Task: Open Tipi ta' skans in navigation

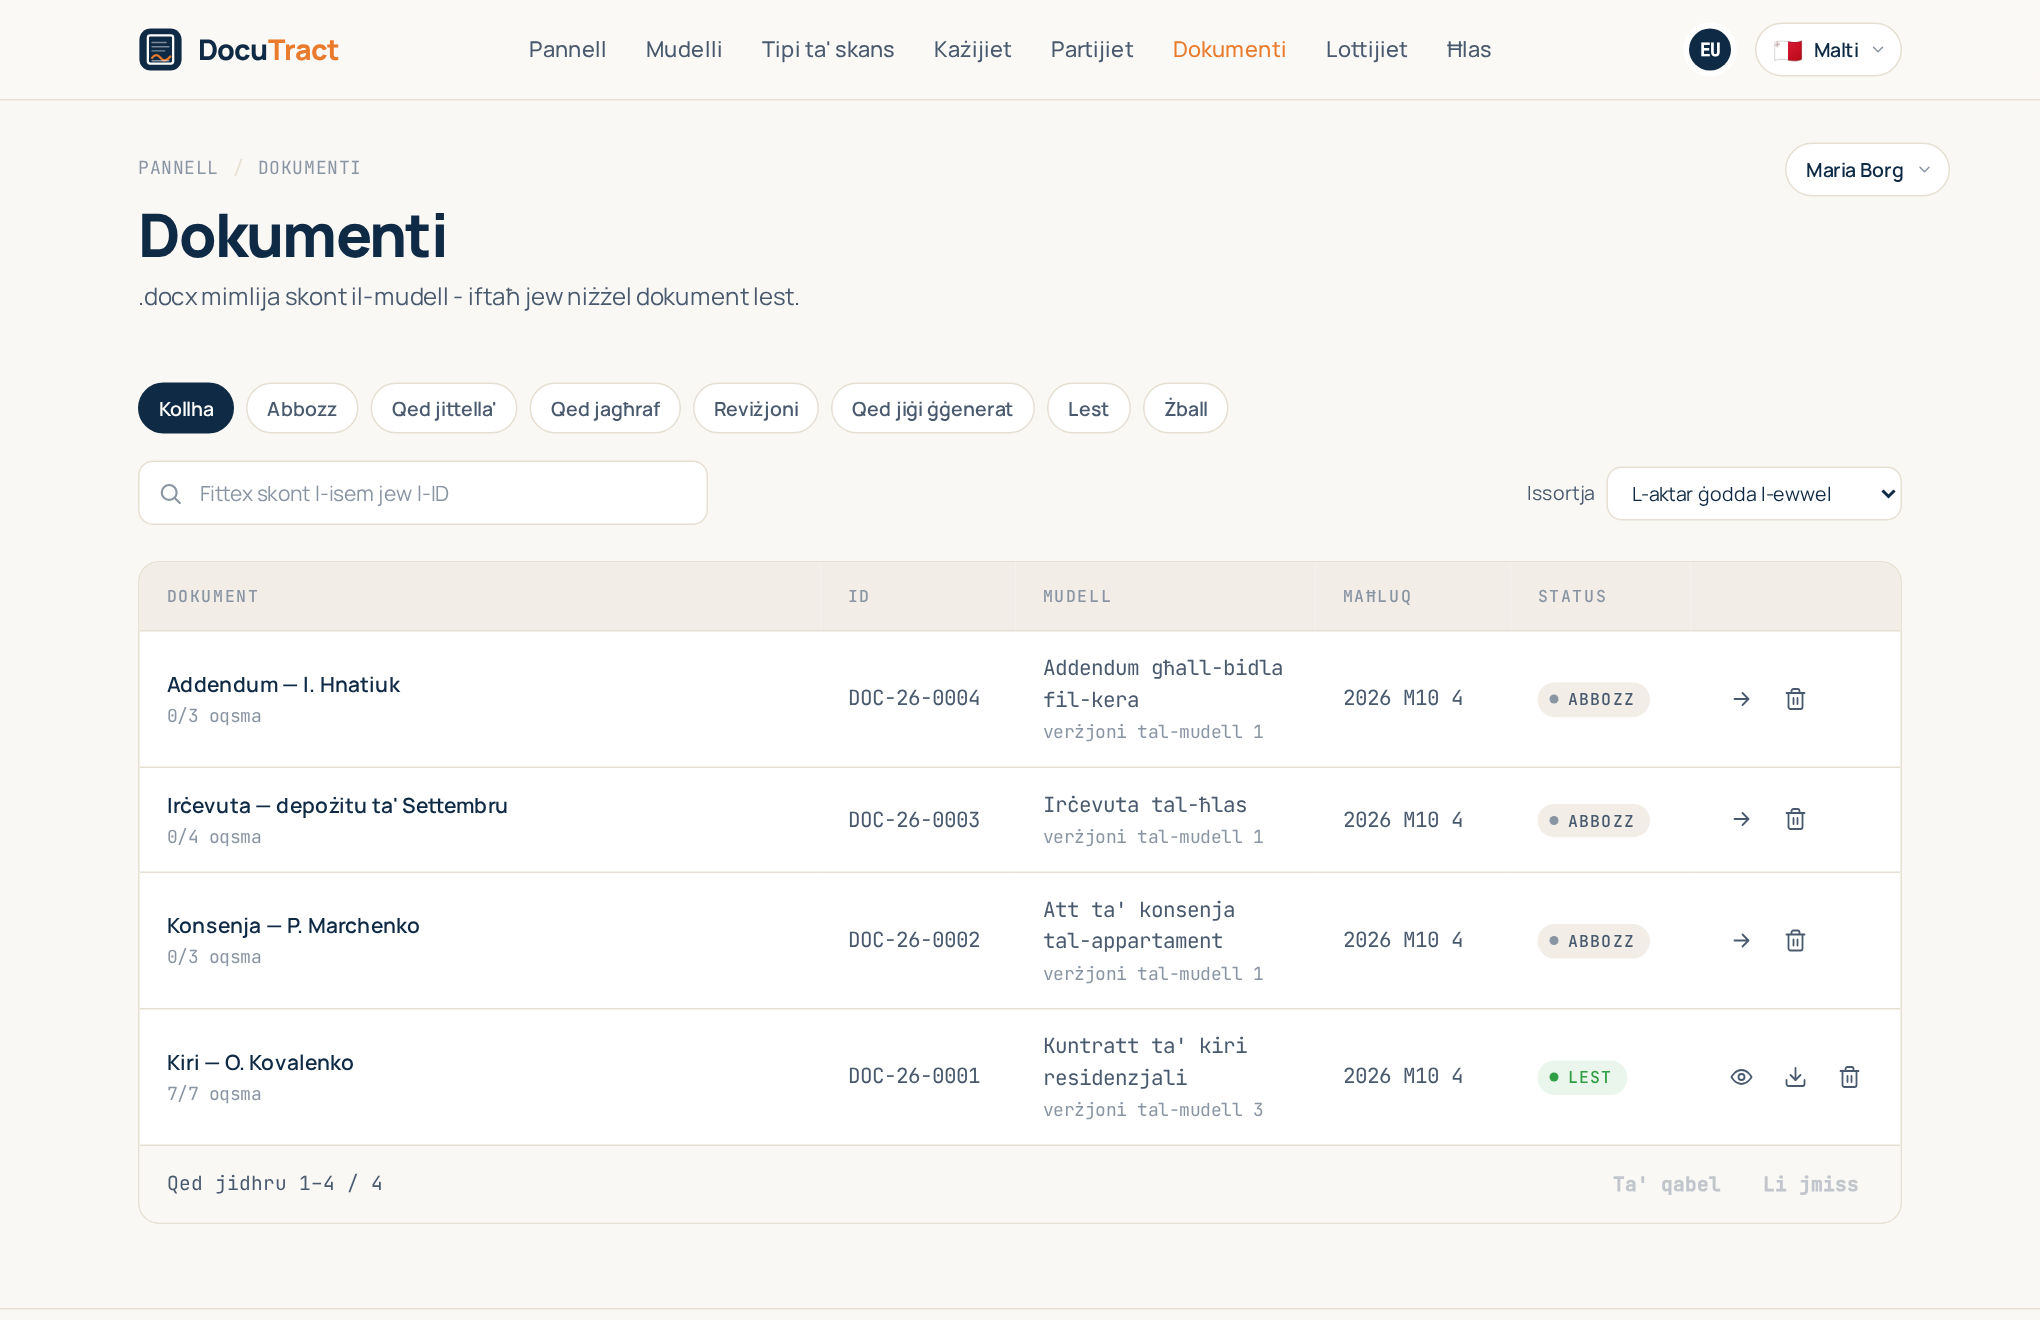Action: click(x=828, y=50)
